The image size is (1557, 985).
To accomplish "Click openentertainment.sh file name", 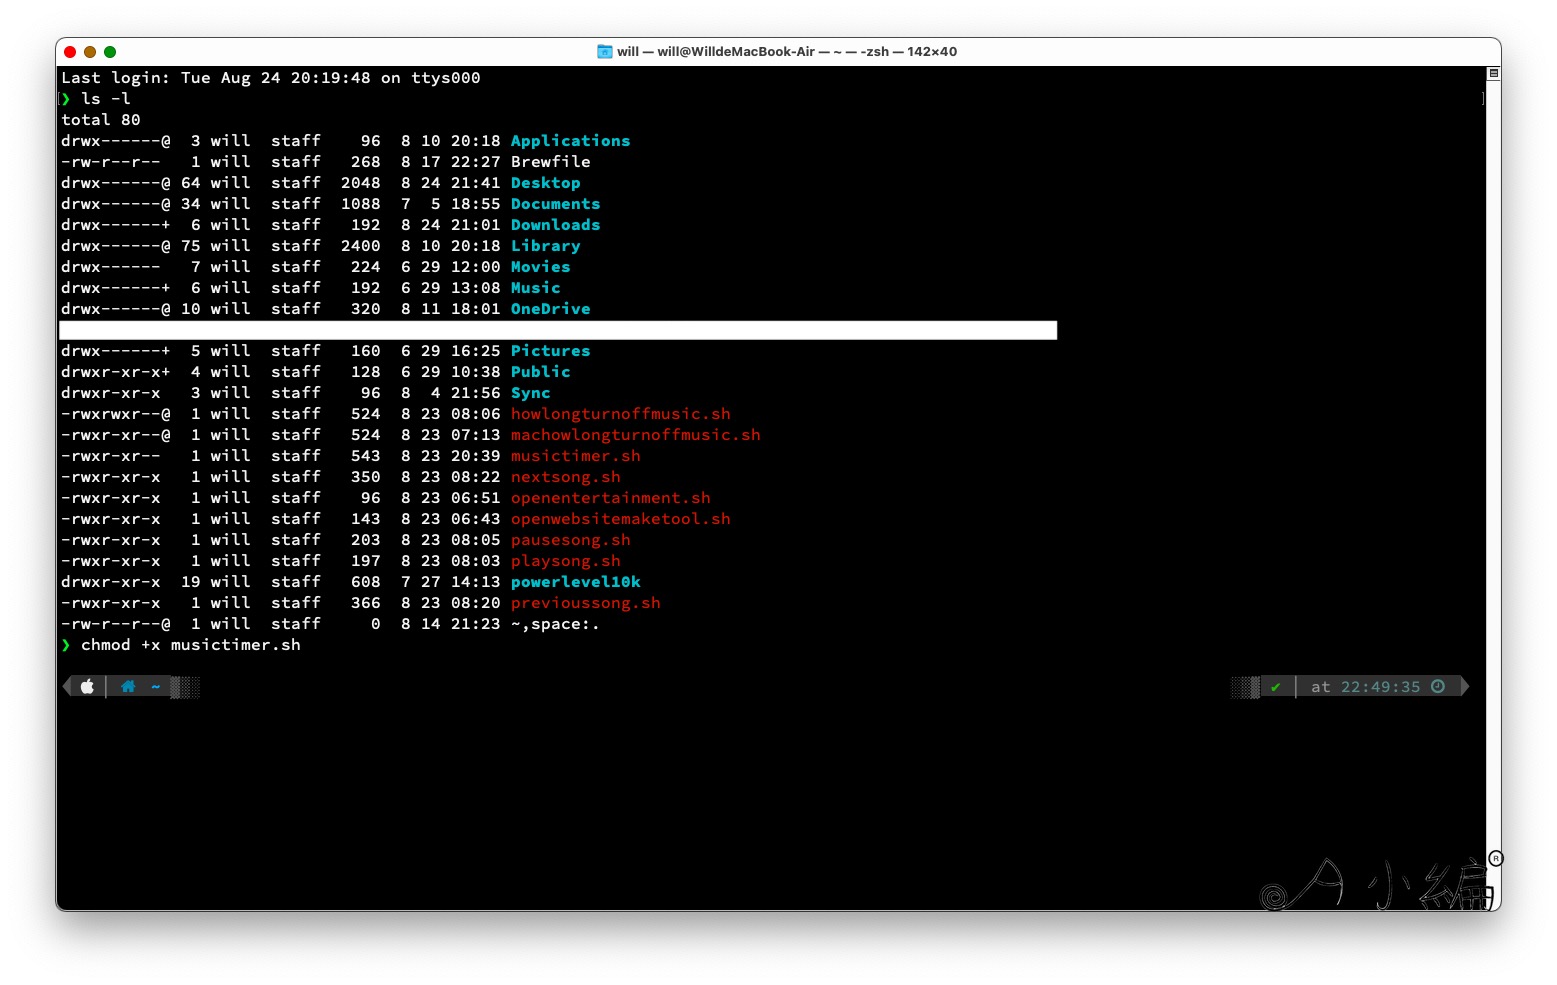I will [610, 498].
